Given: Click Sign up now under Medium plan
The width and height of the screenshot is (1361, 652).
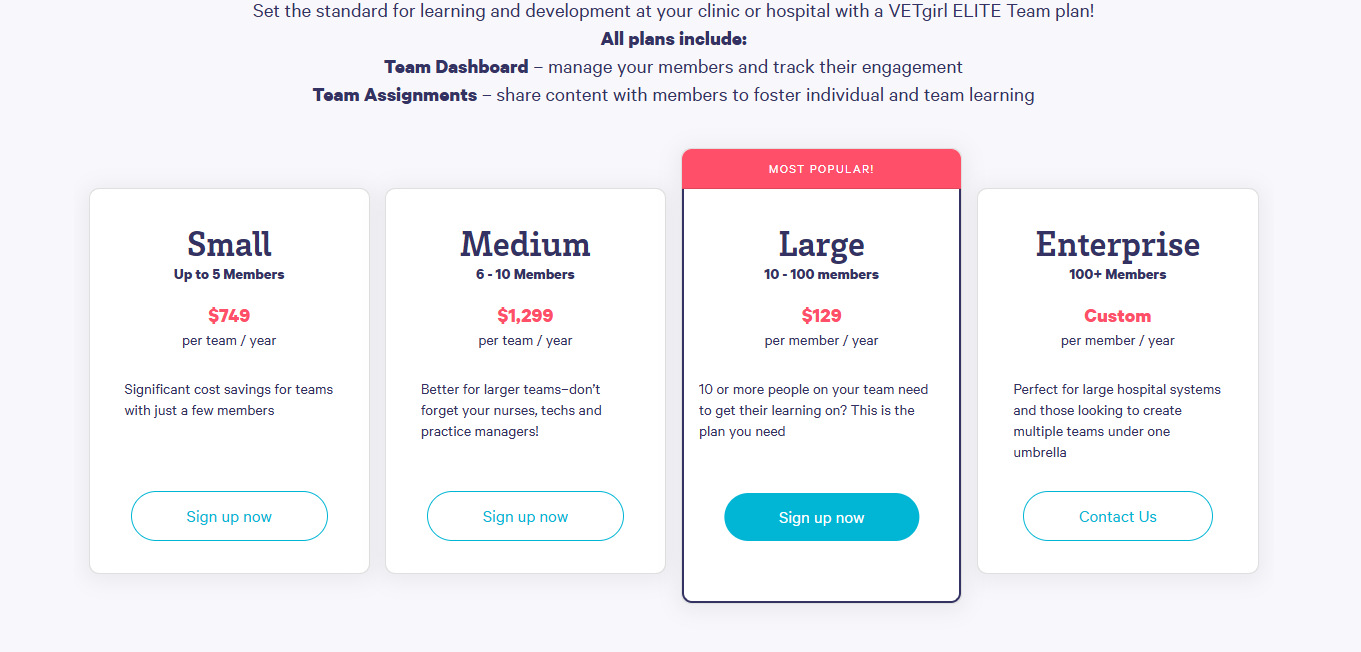Looking at the screenshot, I should coord(525,516).
